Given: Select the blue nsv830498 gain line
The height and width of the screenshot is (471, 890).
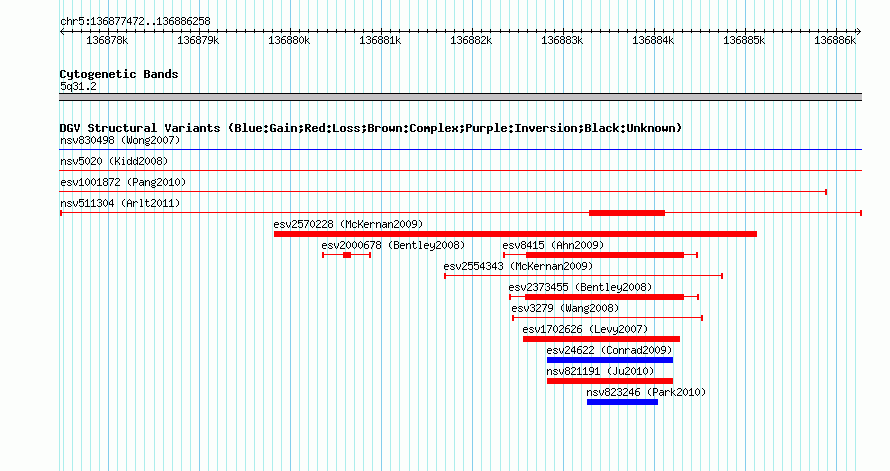Looking at the screenshot, I should (x=461, y=150).
